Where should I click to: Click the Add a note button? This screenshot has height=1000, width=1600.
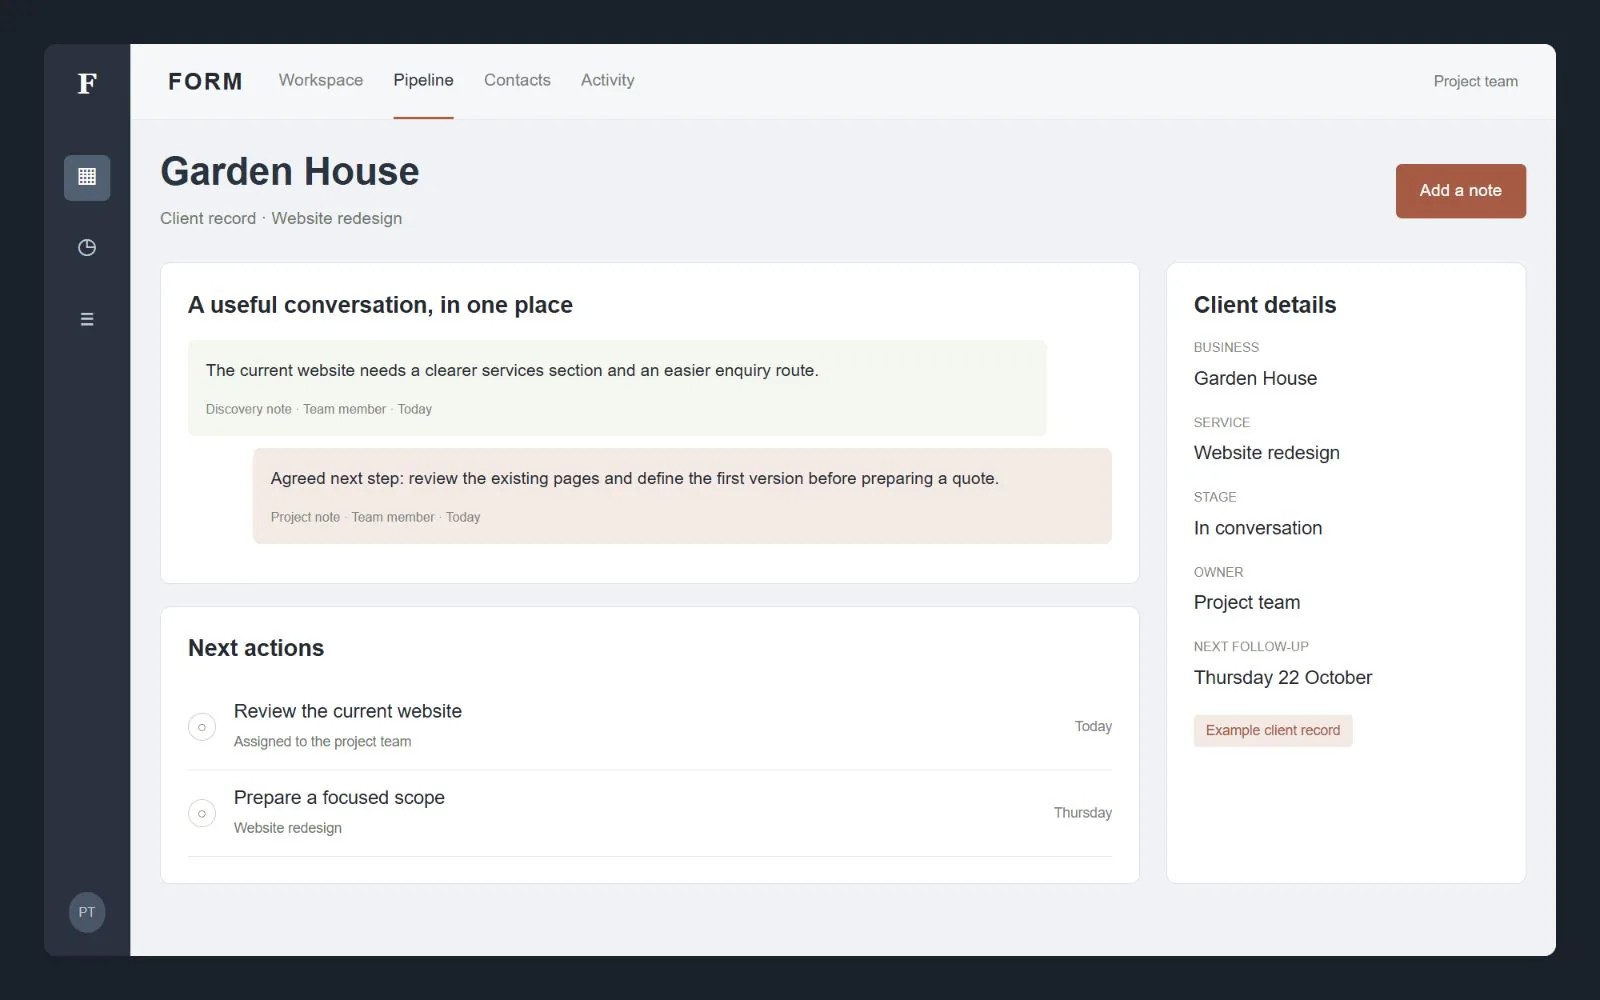[x=1461, y=191]
